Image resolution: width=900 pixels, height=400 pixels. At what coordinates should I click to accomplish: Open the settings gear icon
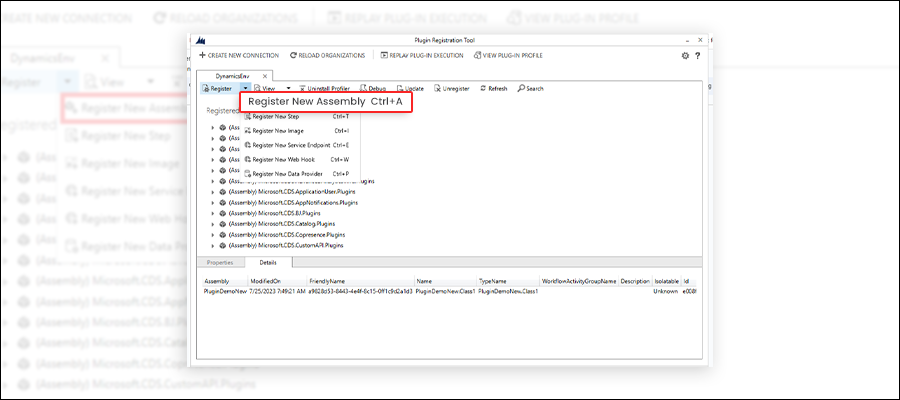pyautogui.click(x=685, y=56)
